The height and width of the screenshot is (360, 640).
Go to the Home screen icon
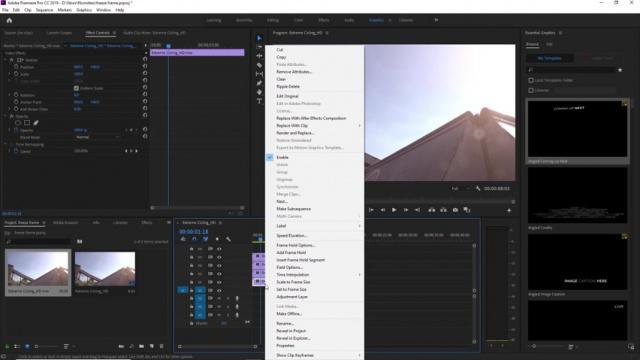coord(9,20)
